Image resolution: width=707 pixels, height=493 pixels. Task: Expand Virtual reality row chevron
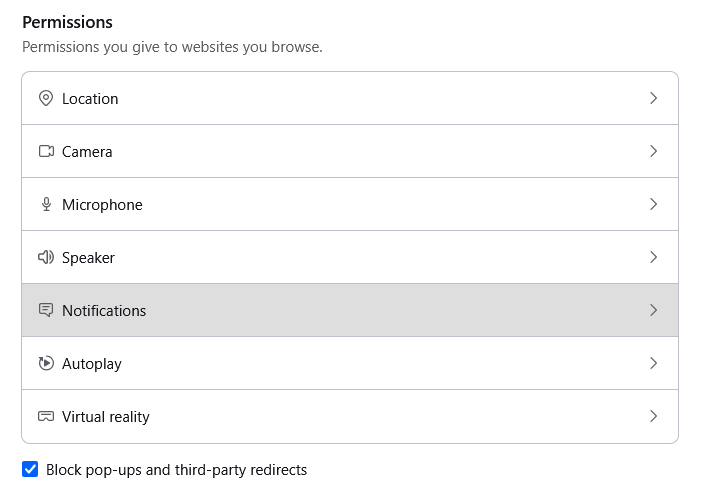click(653, 416)
